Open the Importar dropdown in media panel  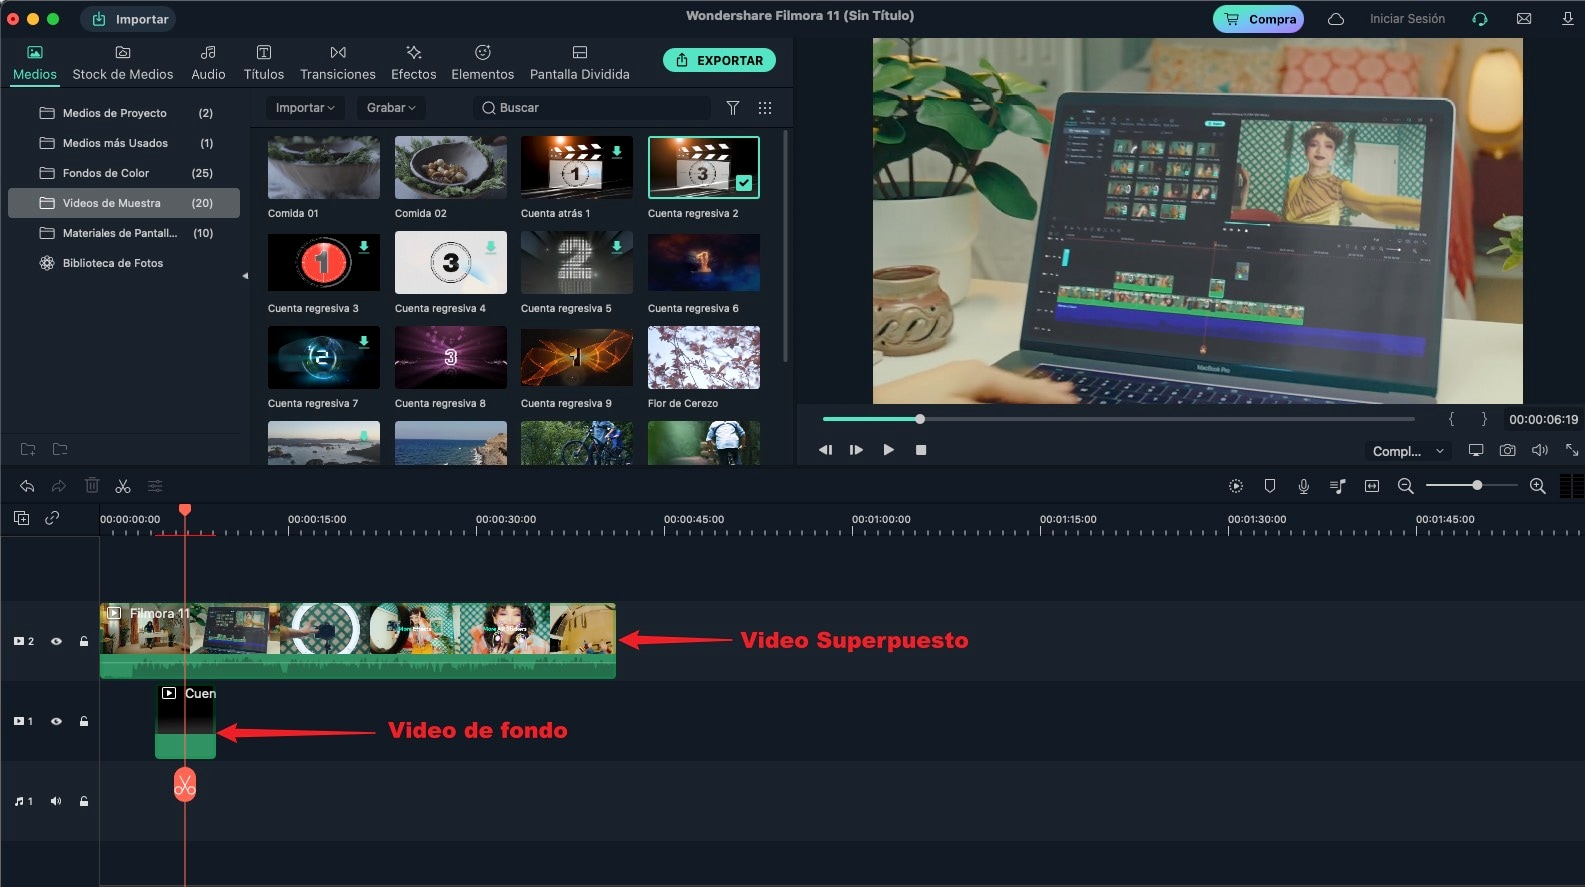[x=305, y=108]
